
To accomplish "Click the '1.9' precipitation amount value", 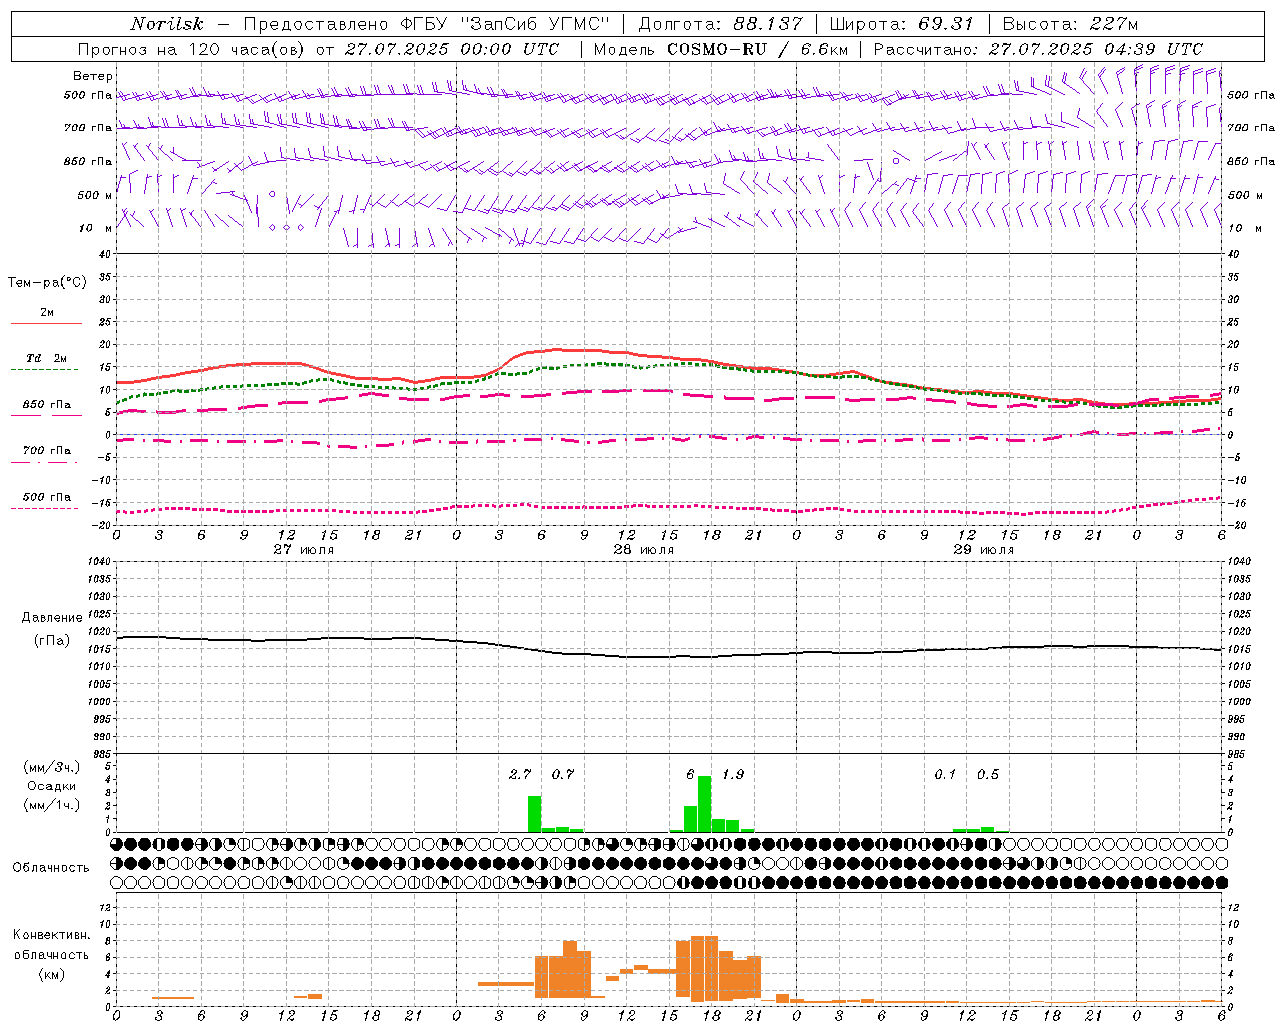I will click(733, 774).
